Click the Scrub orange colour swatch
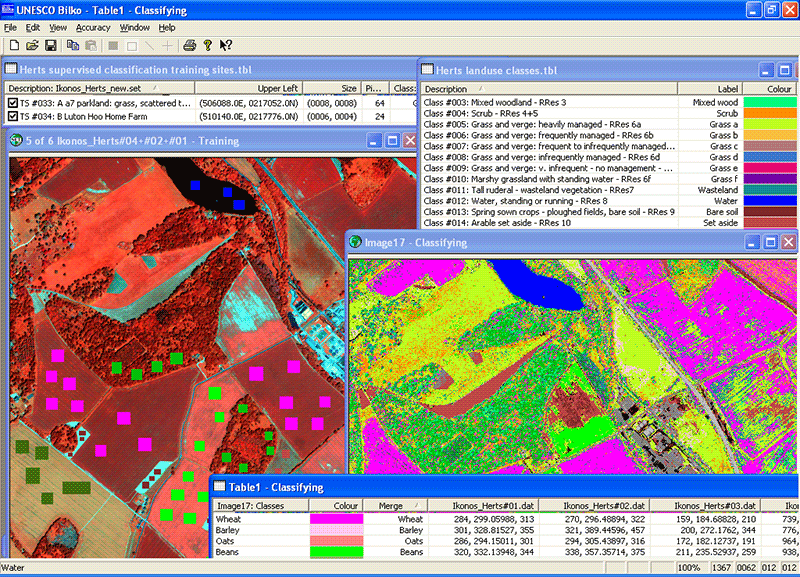This screenshot has height=577, width=800. pyautogui.click(x=770, y=113)
